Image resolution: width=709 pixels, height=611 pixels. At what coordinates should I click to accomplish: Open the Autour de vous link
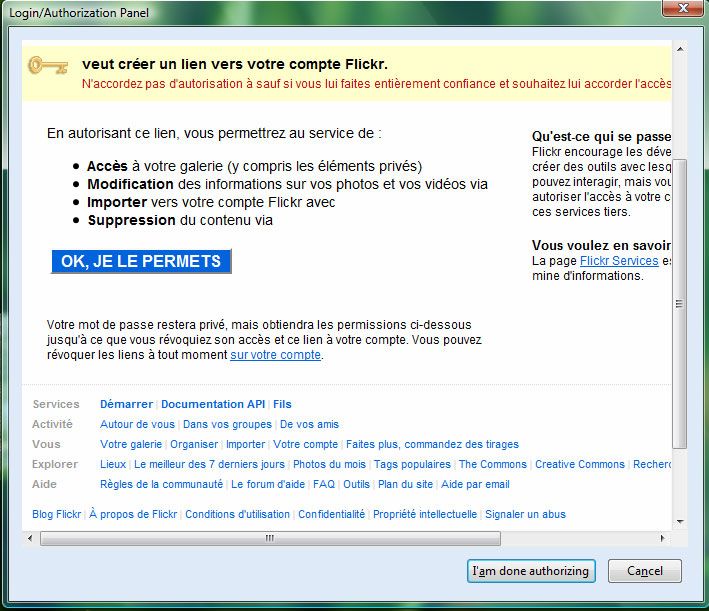point(137,424)
